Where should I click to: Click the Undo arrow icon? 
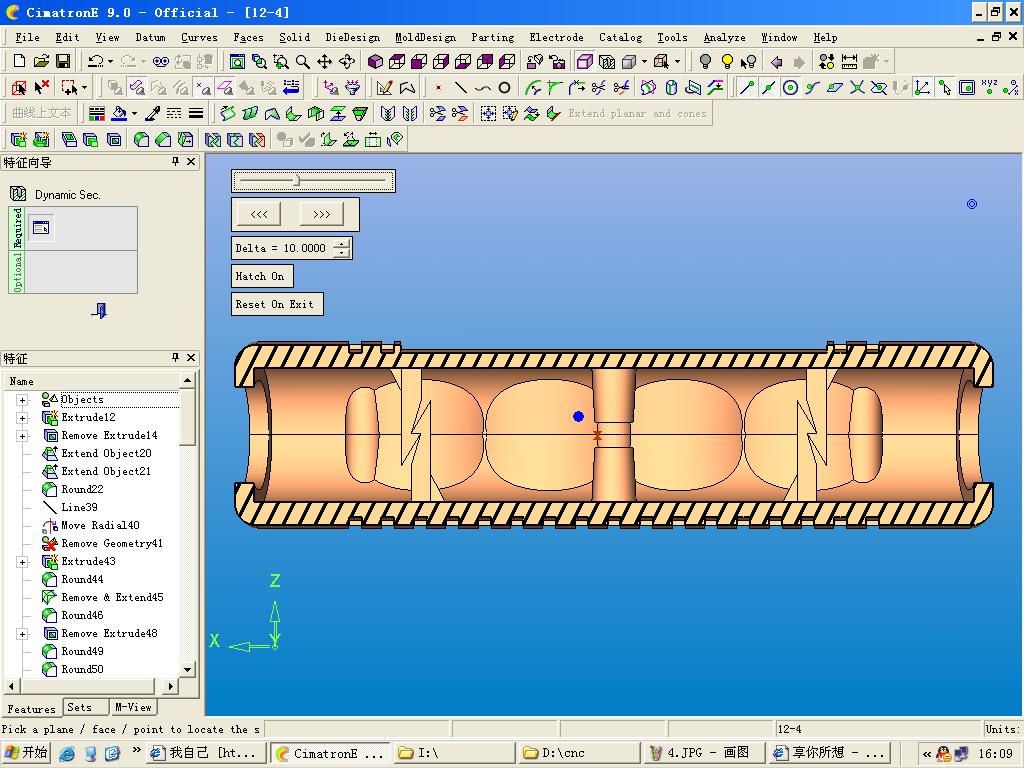[95, 62]
